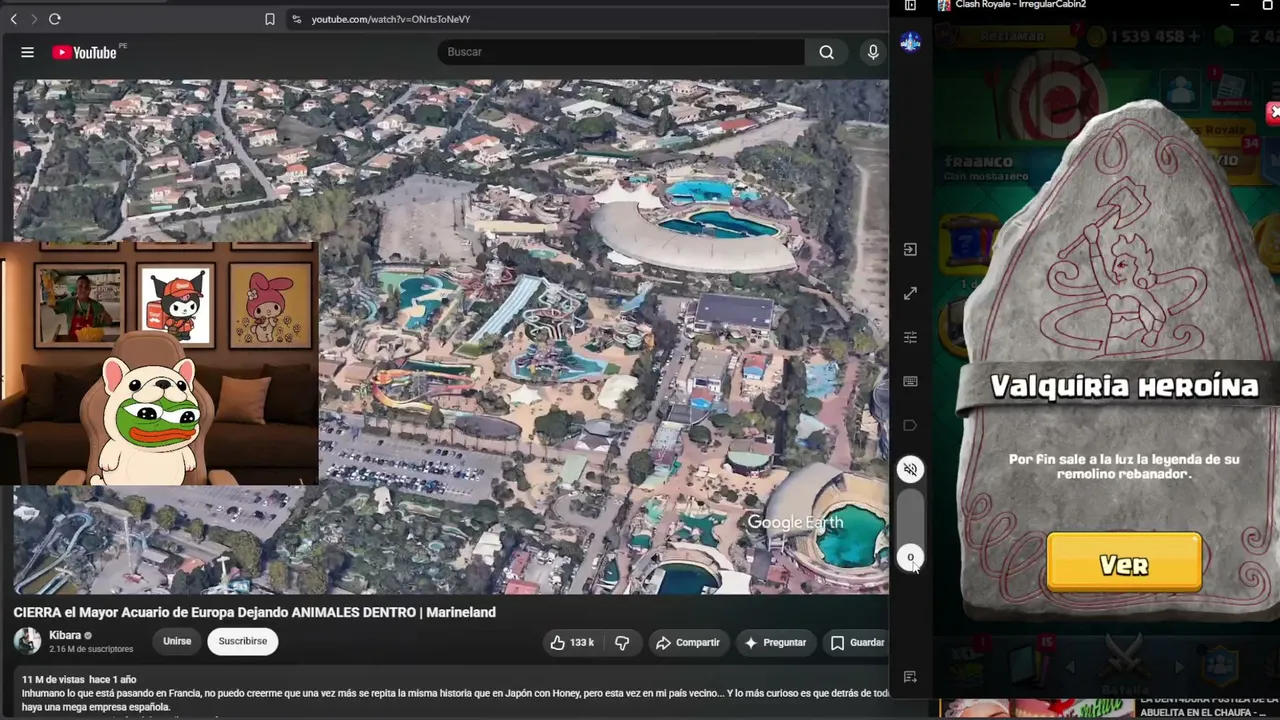Share video with Compartir button
Viewport: 1280px width, 720px height.
tap(688, 643)
